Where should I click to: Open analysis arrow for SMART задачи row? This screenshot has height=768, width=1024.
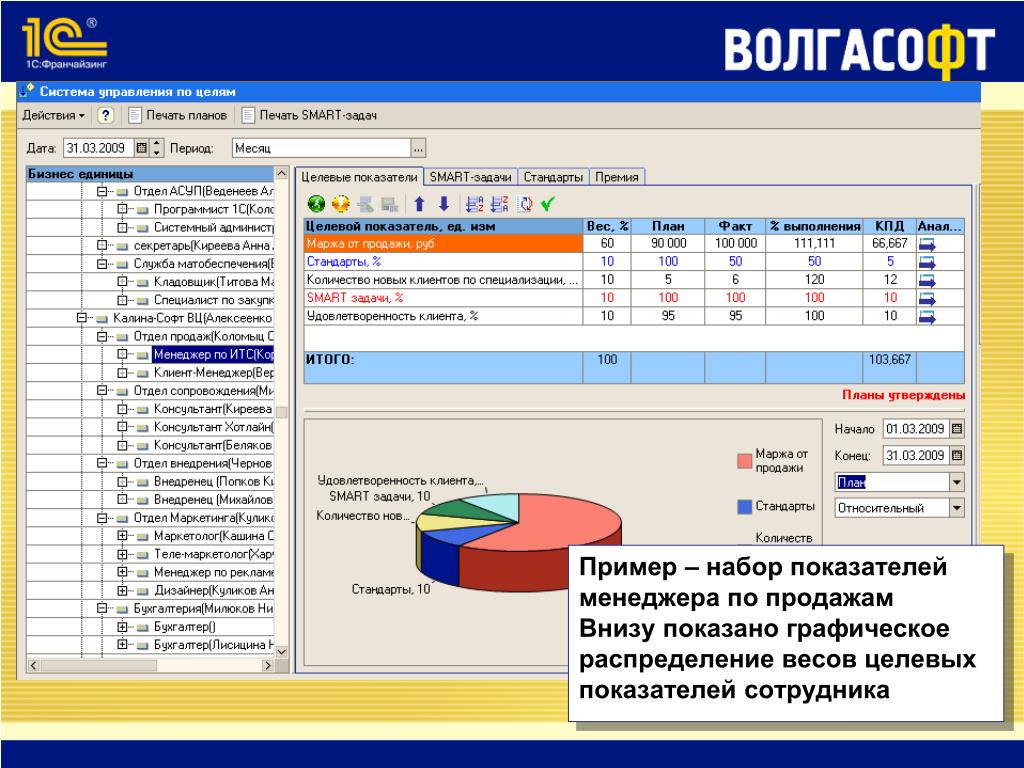927,299
